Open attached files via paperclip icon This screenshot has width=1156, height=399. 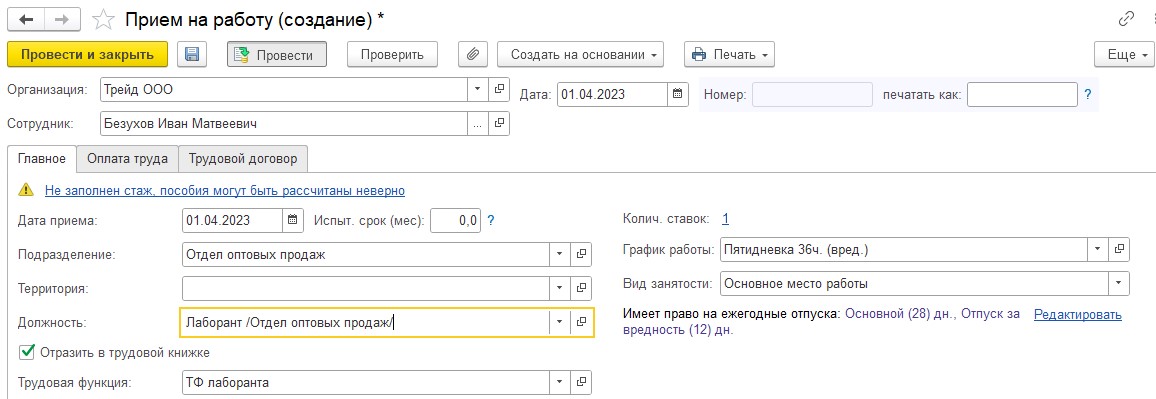coord(473,55)
